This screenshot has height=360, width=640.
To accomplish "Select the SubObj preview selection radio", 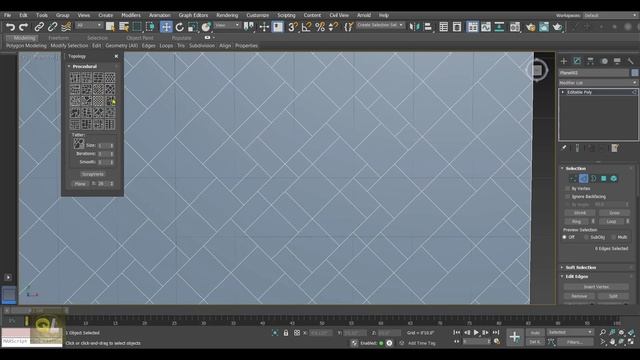I will [x=586, y=237].
